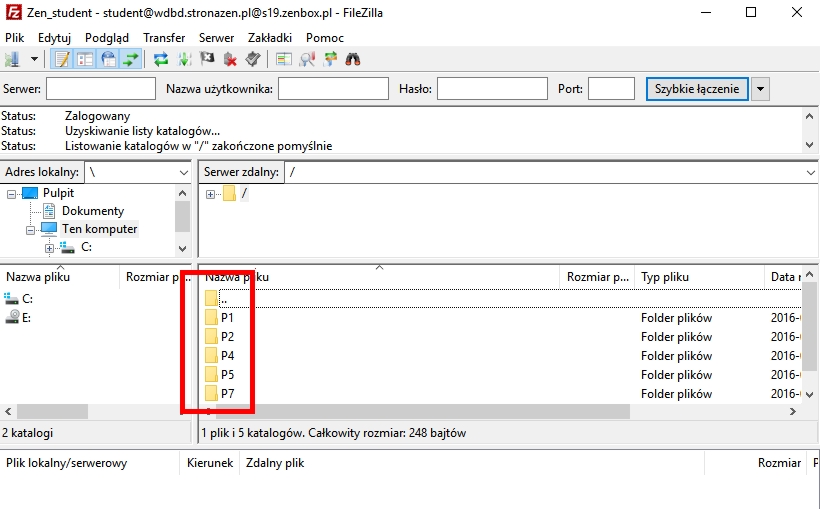Screen dimensions: 820x509
Task: Open the Plik menu
Action: point(15,38)
